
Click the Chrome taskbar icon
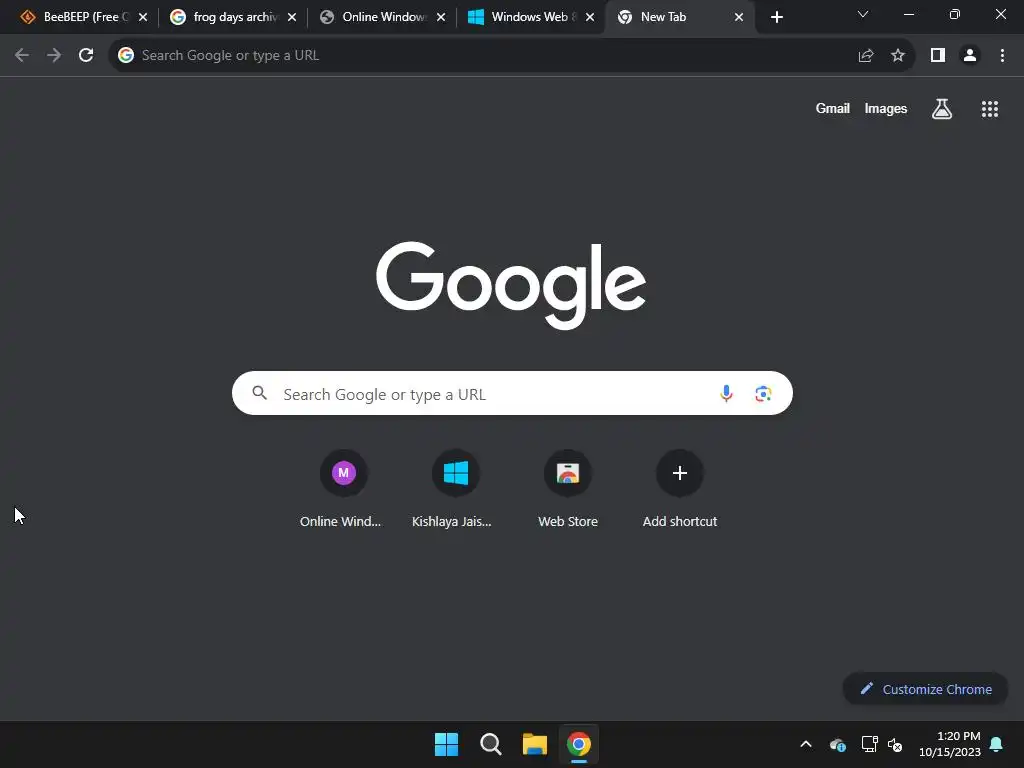pos(579,744)
